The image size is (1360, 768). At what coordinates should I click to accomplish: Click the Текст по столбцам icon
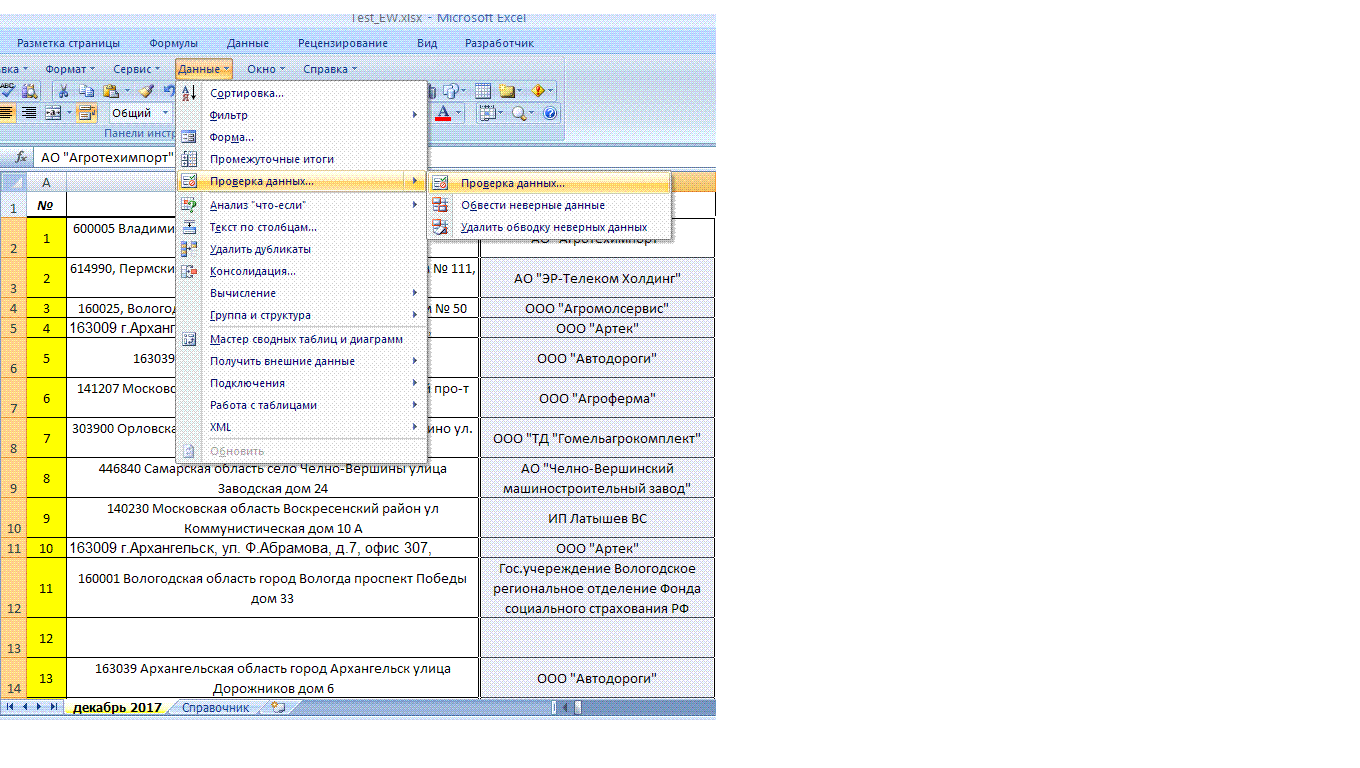pyautogui.click(x=189, y=227)
